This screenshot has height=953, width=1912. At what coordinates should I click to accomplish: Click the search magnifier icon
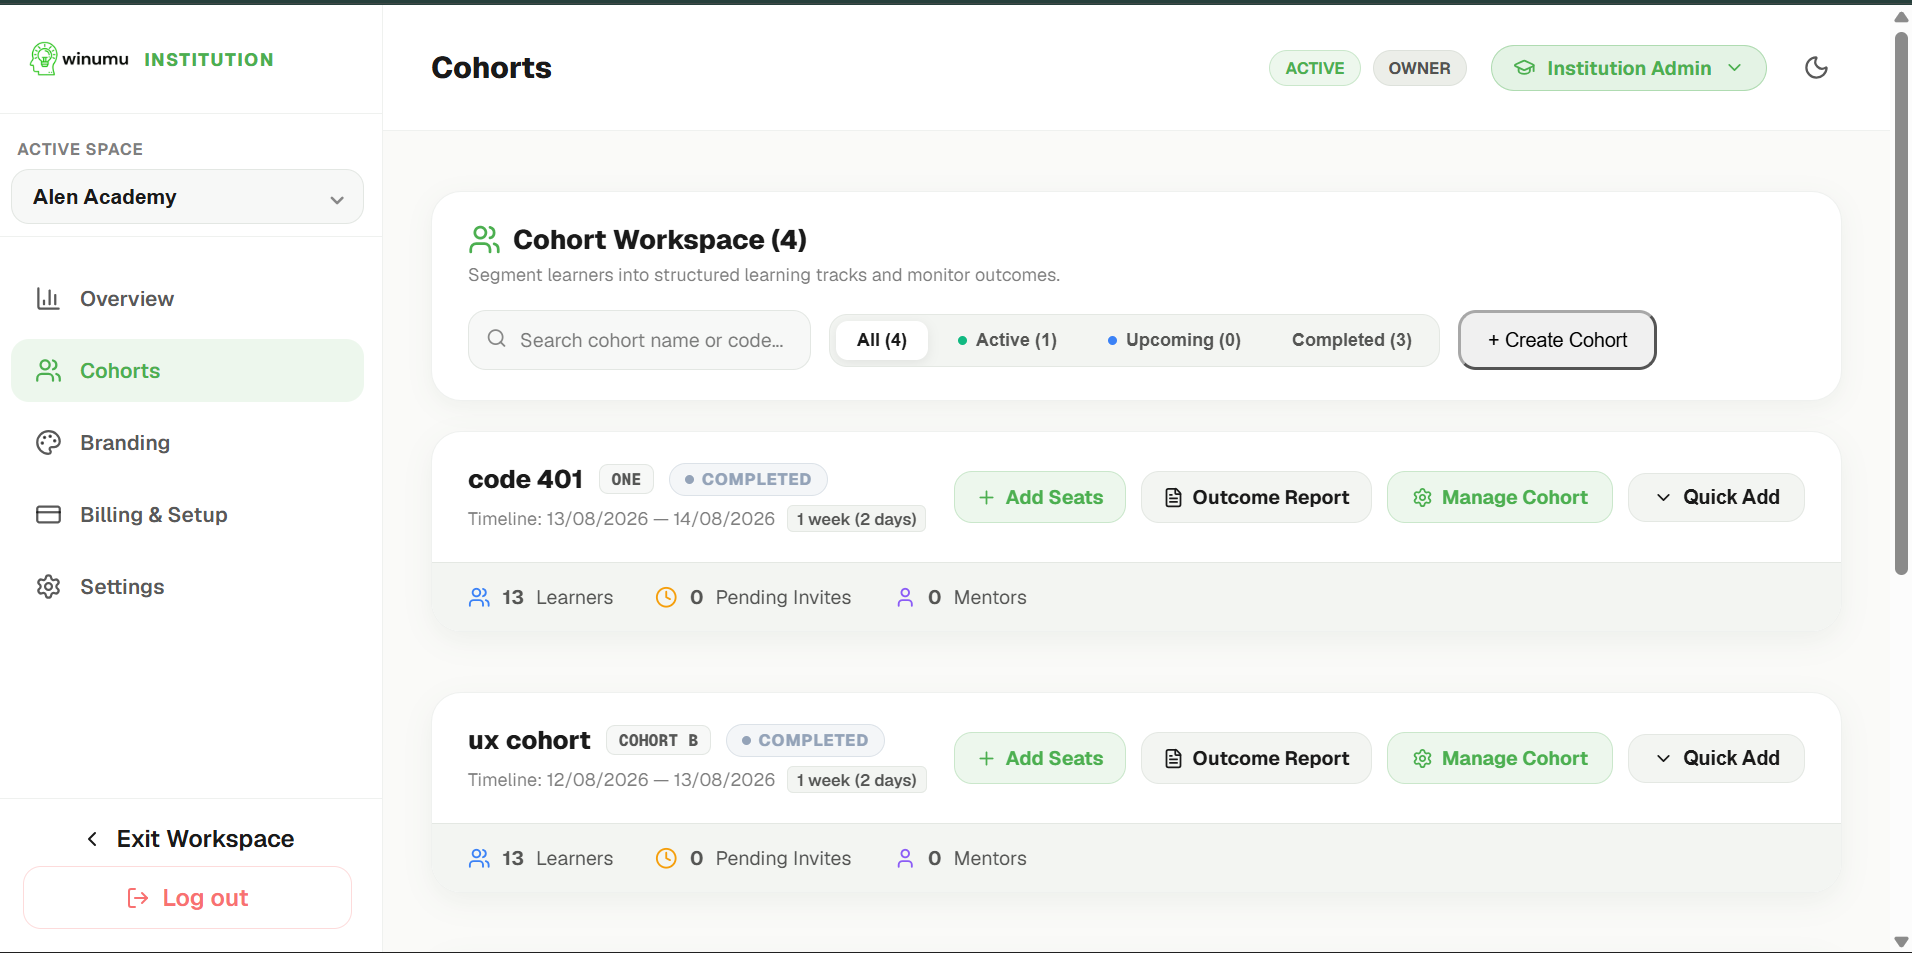tap(496, 339)
